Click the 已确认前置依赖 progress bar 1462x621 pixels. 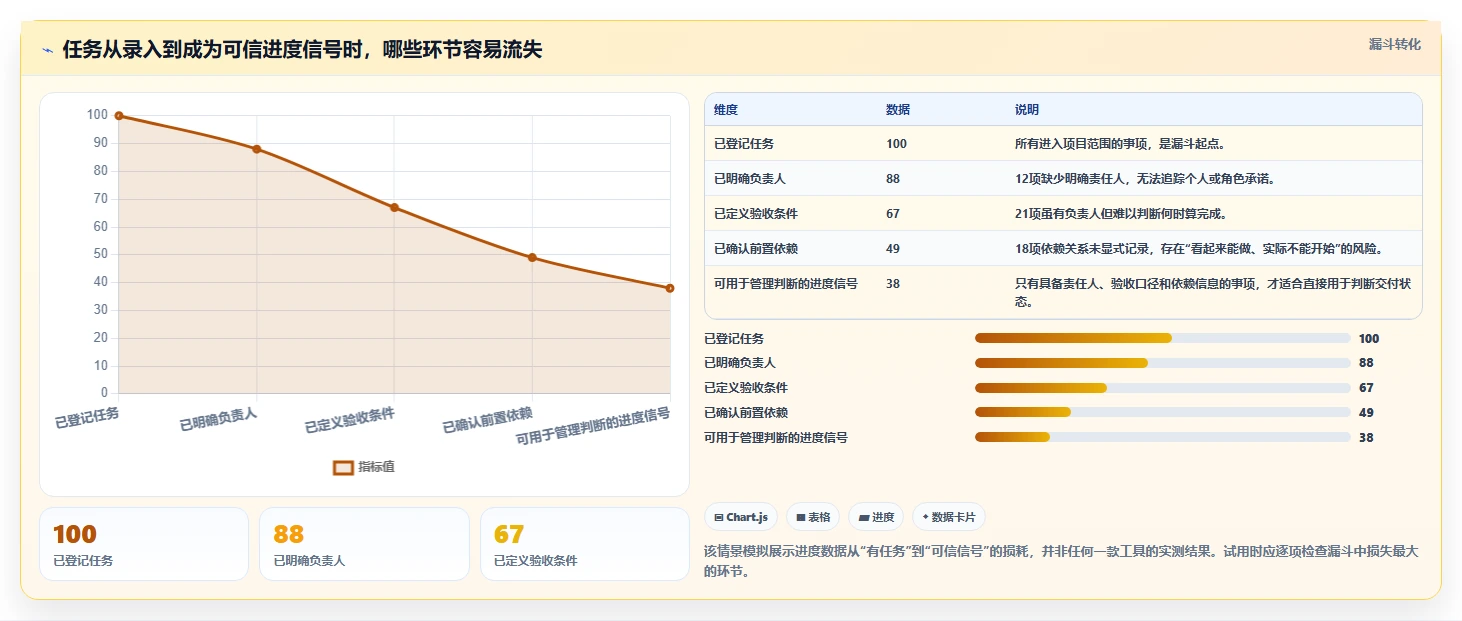1162,412
